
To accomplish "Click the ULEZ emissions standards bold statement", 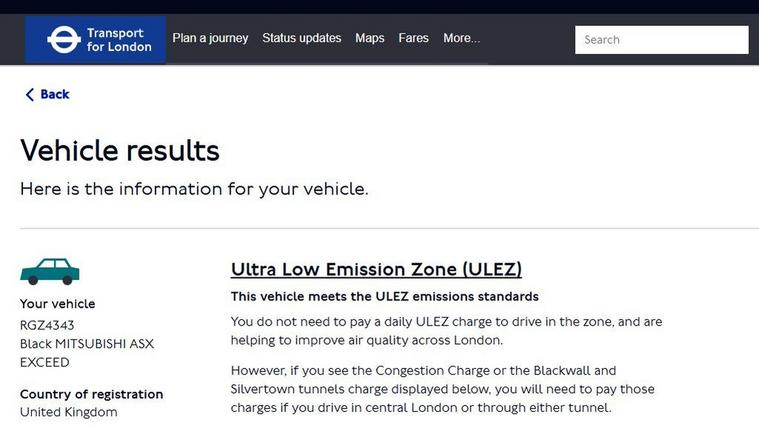I will tap(384, 296).
